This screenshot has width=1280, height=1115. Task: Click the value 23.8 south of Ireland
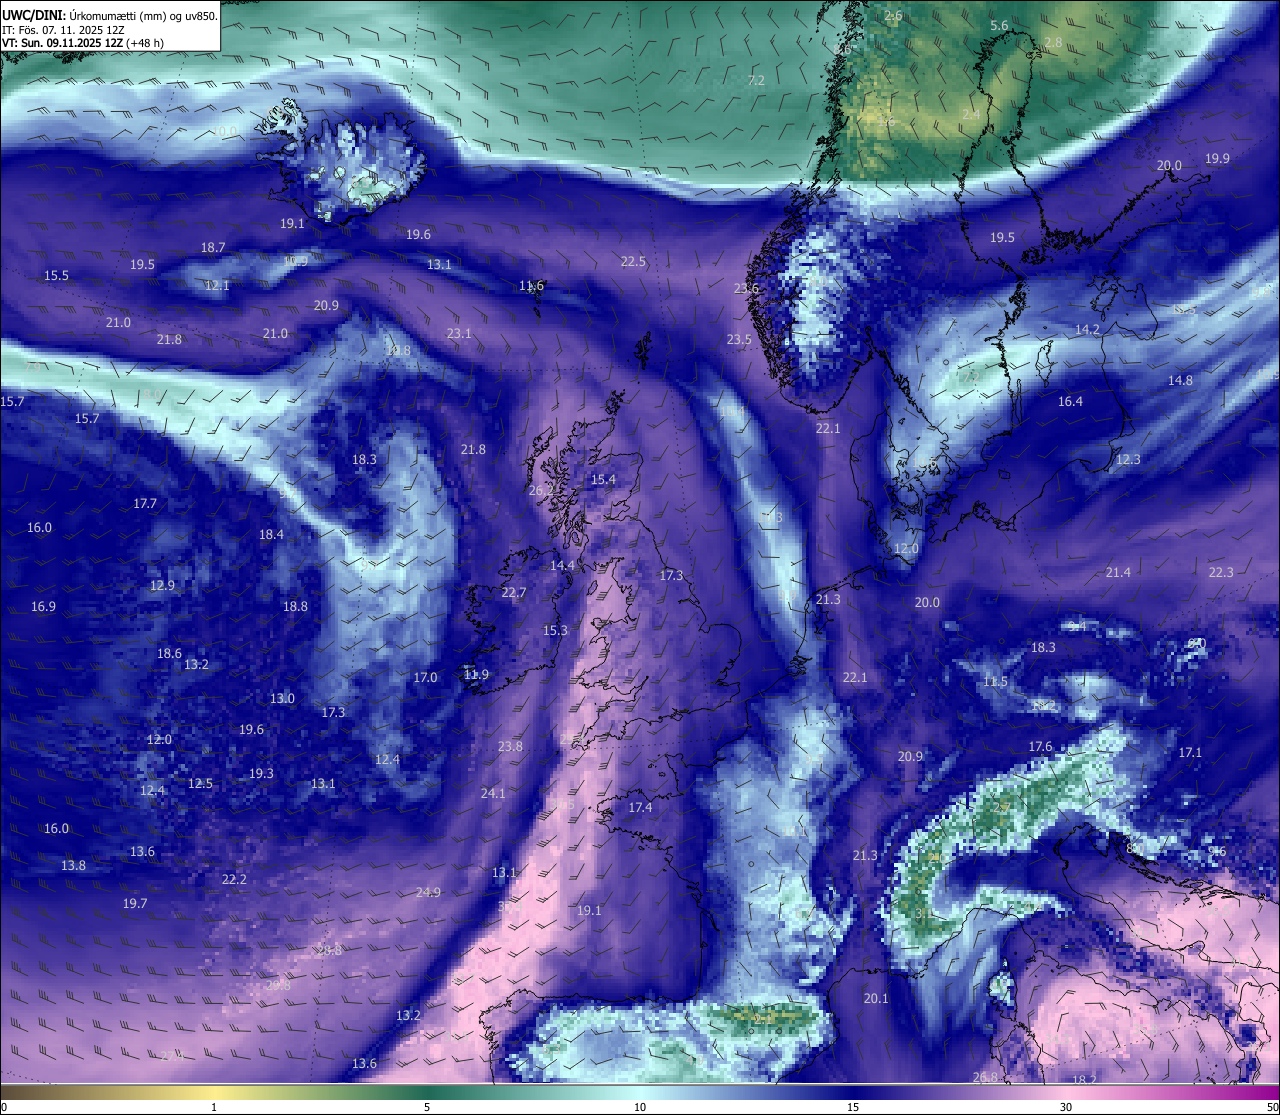pos(510,746)
